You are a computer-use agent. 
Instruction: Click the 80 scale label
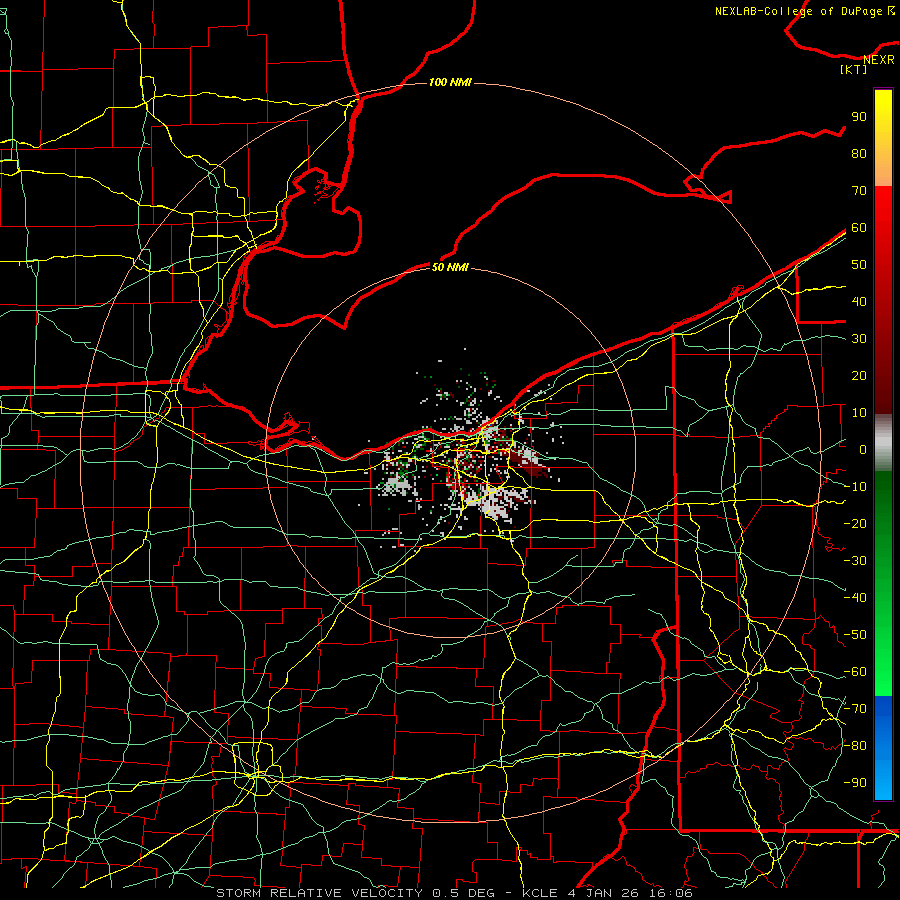pyautogui.click(x=859, y=154)
